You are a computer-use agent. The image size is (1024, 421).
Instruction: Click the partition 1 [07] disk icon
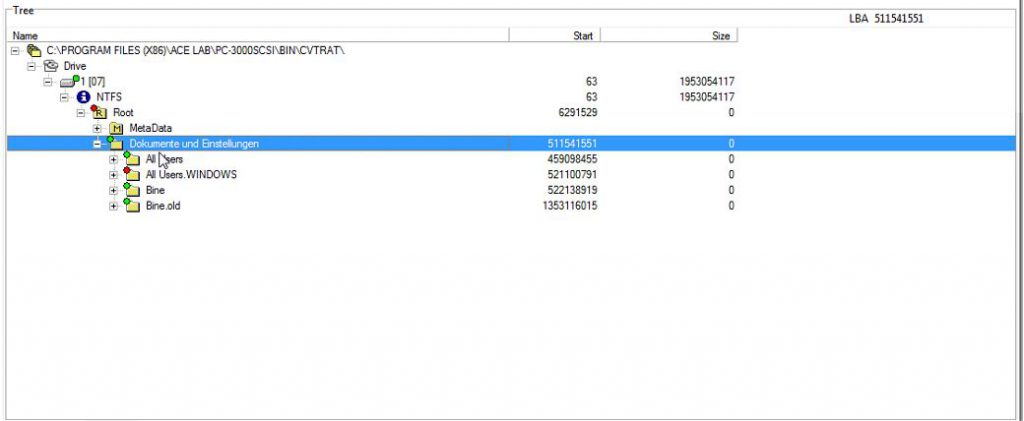68,81
